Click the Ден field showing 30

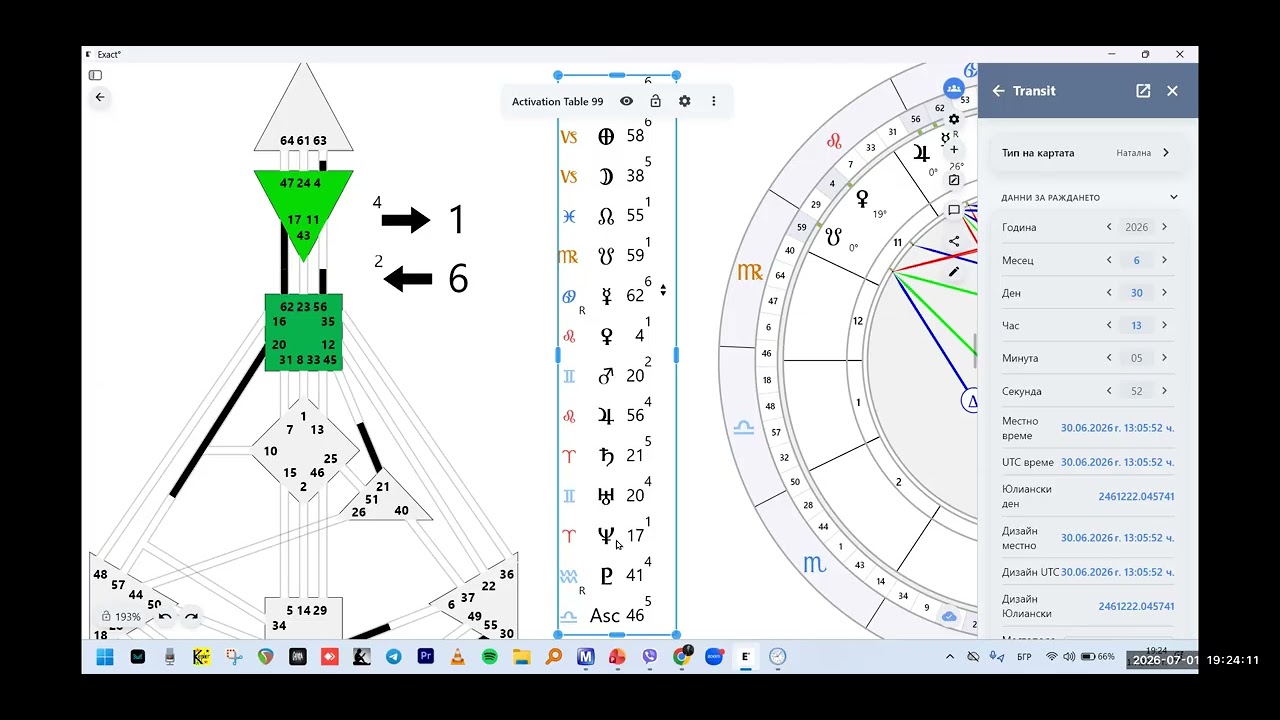(1136, 293)
